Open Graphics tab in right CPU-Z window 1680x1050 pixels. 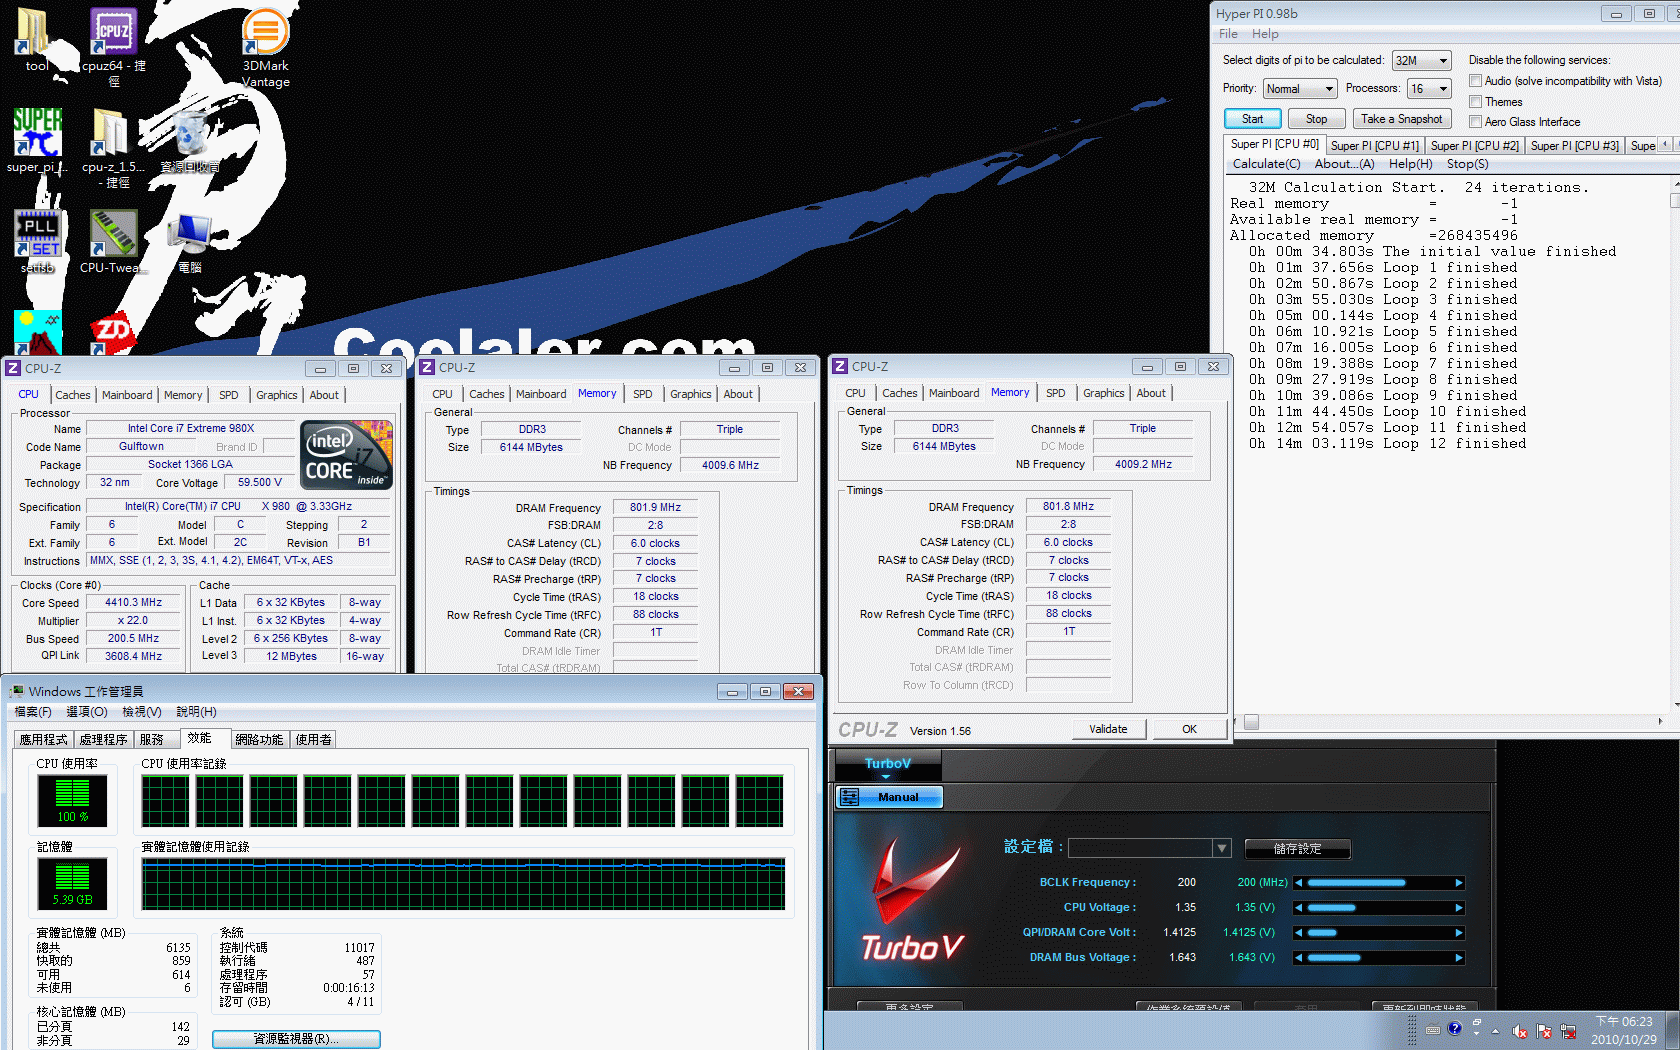[x=1104, y=393]
